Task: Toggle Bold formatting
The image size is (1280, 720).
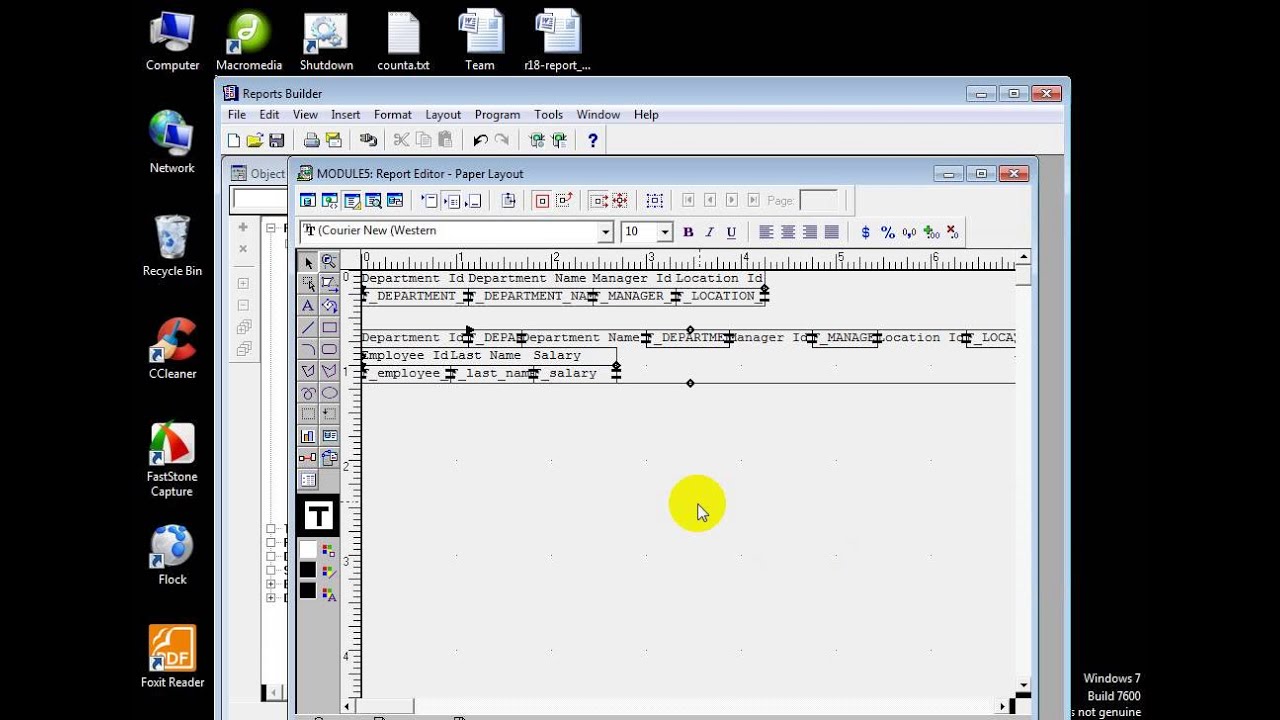Action: pos(688,232)
